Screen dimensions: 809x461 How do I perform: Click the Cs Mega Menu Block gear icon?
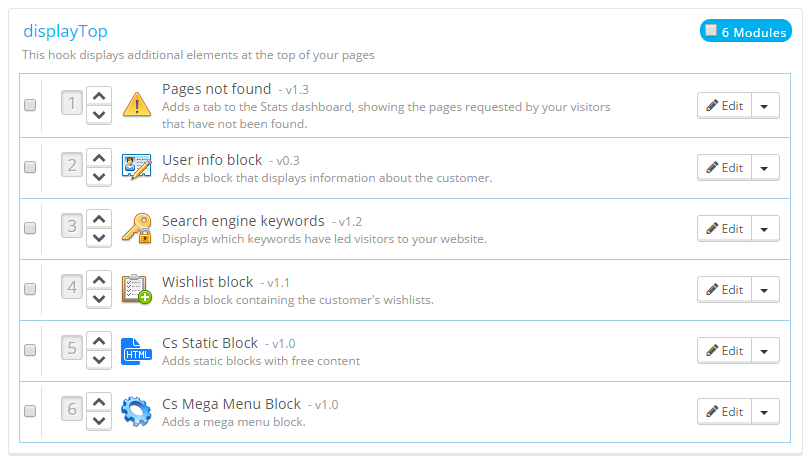(x=136, y=411)
